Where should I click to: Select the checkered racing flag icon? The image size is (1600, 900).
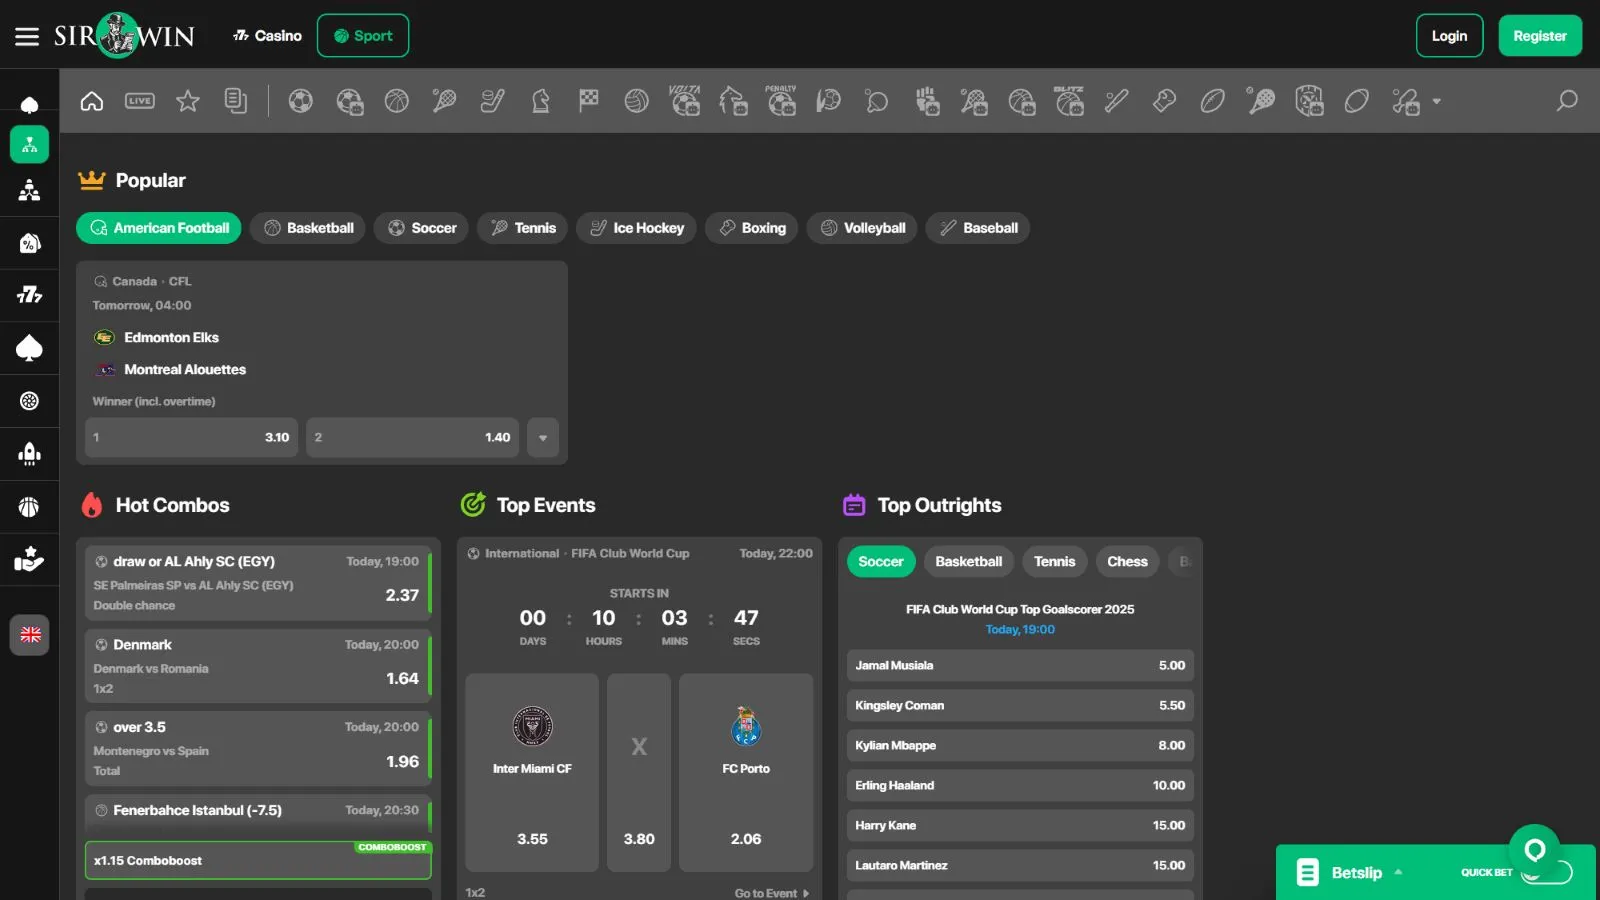coord(589,101)
